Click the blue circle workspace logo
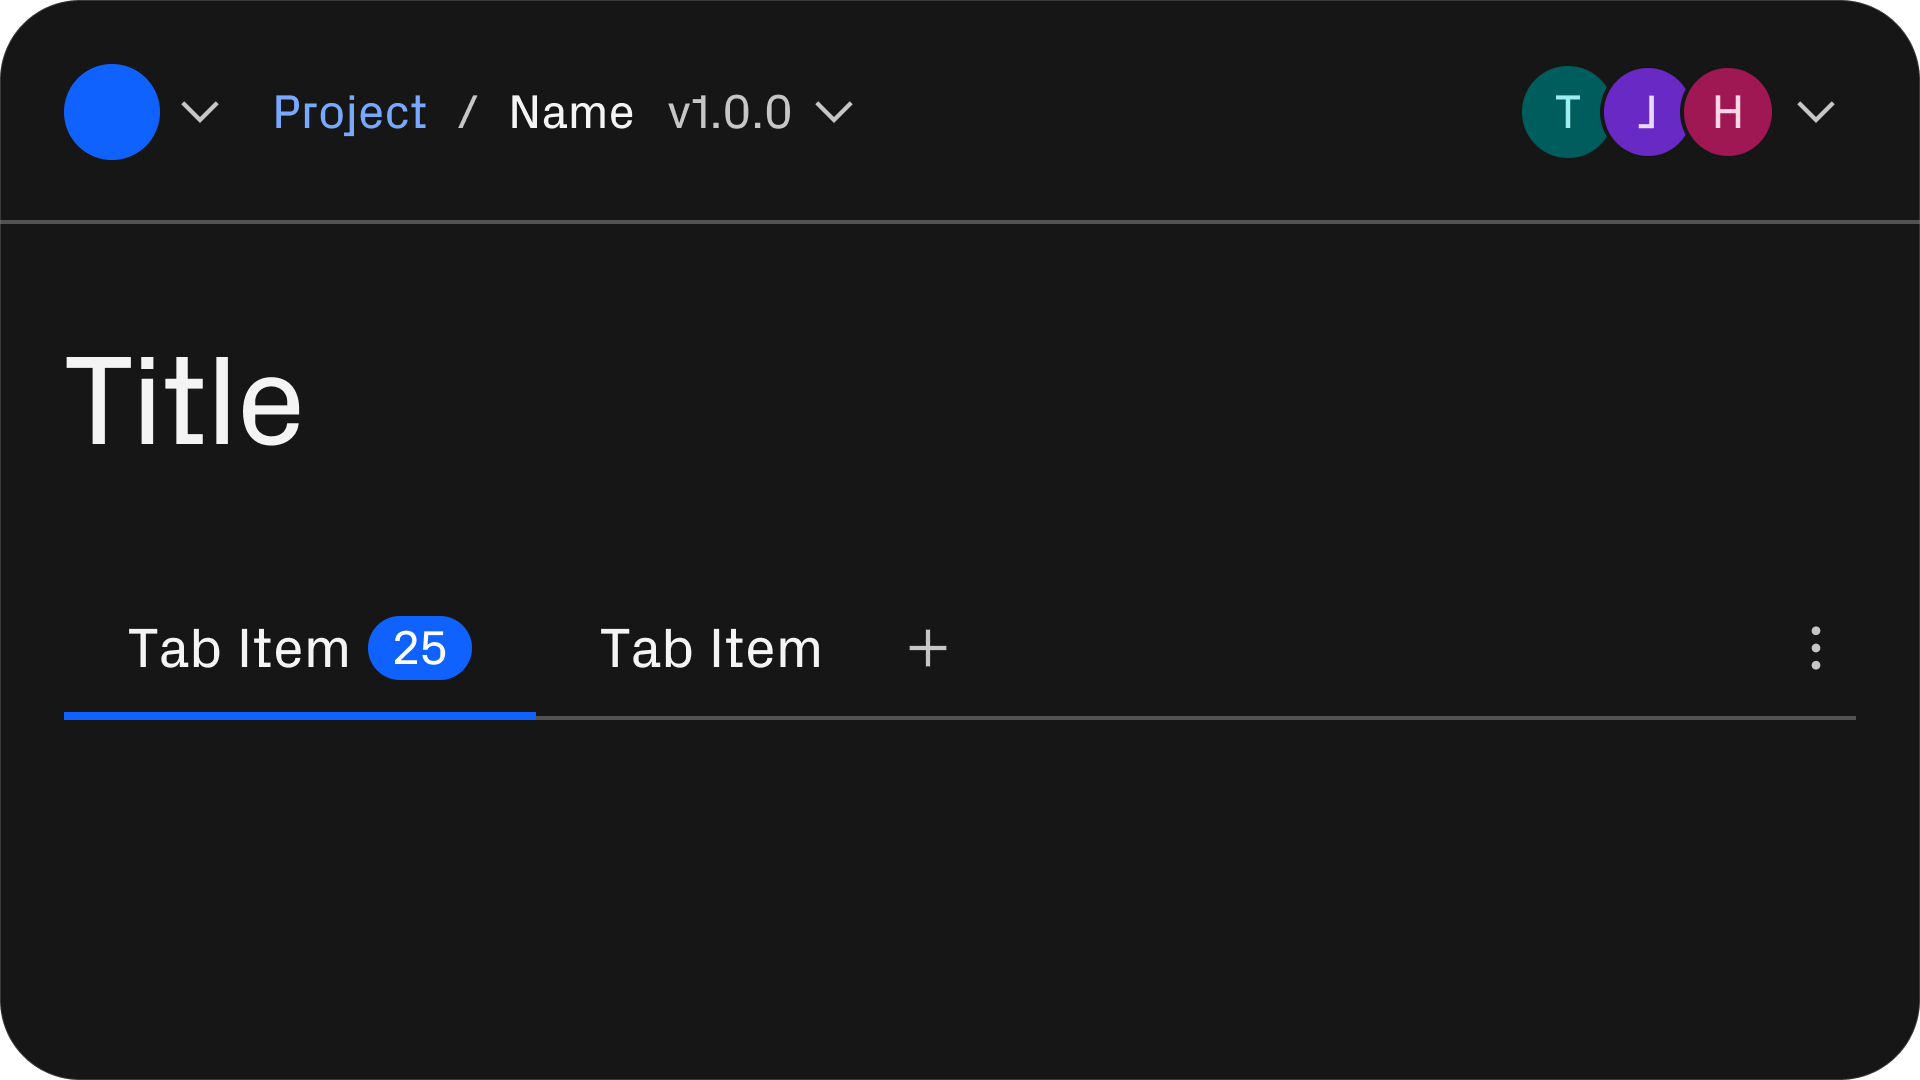 112,112
